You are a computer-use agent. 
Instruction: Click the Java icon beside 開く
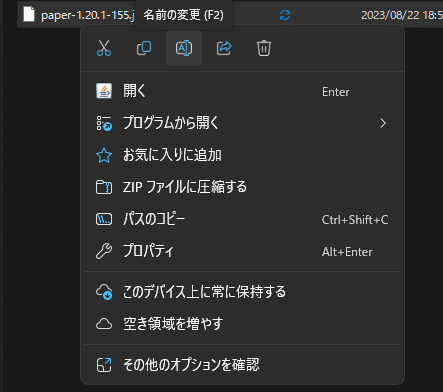pos(104,91)
